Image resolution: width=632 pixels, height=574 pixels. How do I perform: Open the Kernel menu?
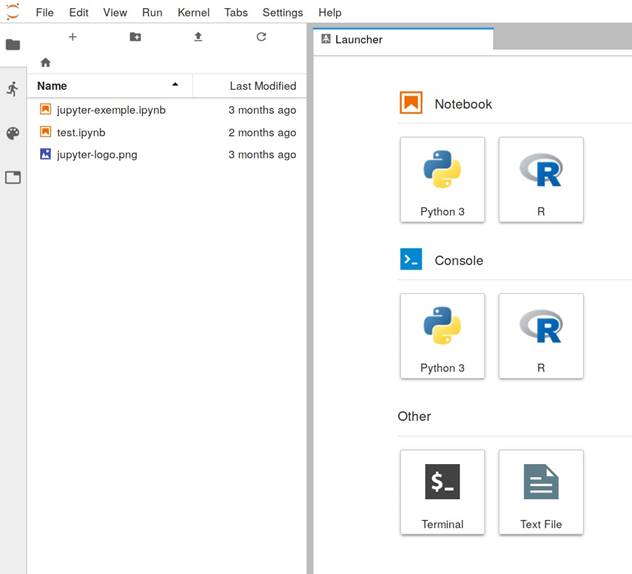click(193, 13)
